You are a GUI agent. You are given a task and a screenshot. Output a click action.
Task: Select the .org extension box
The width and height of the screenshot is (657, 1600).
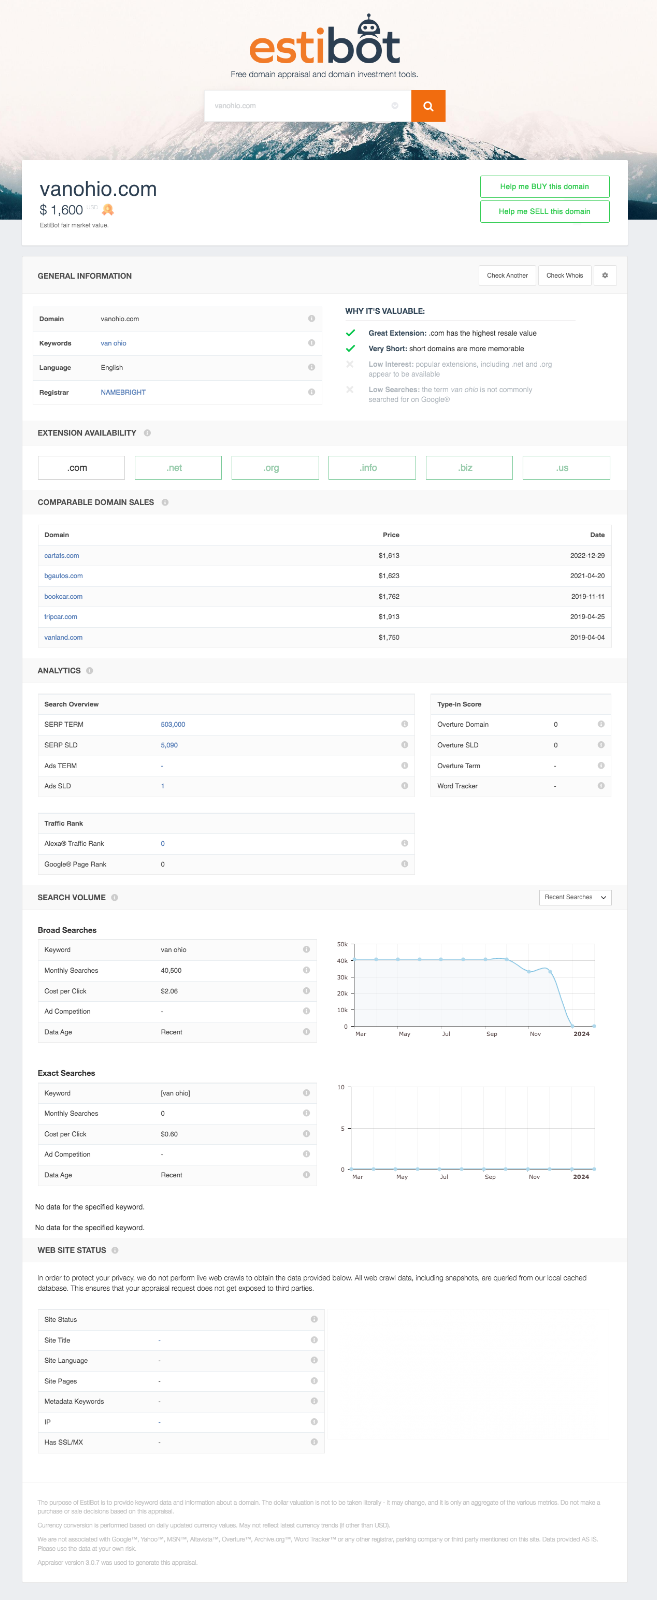(x=272, y=468)
